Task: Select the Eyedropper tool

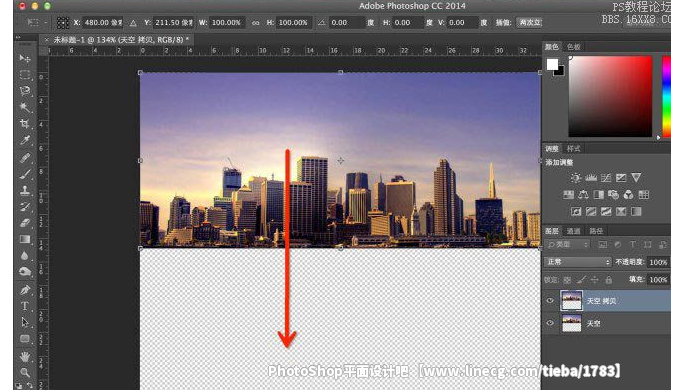Action: (25, 140)
